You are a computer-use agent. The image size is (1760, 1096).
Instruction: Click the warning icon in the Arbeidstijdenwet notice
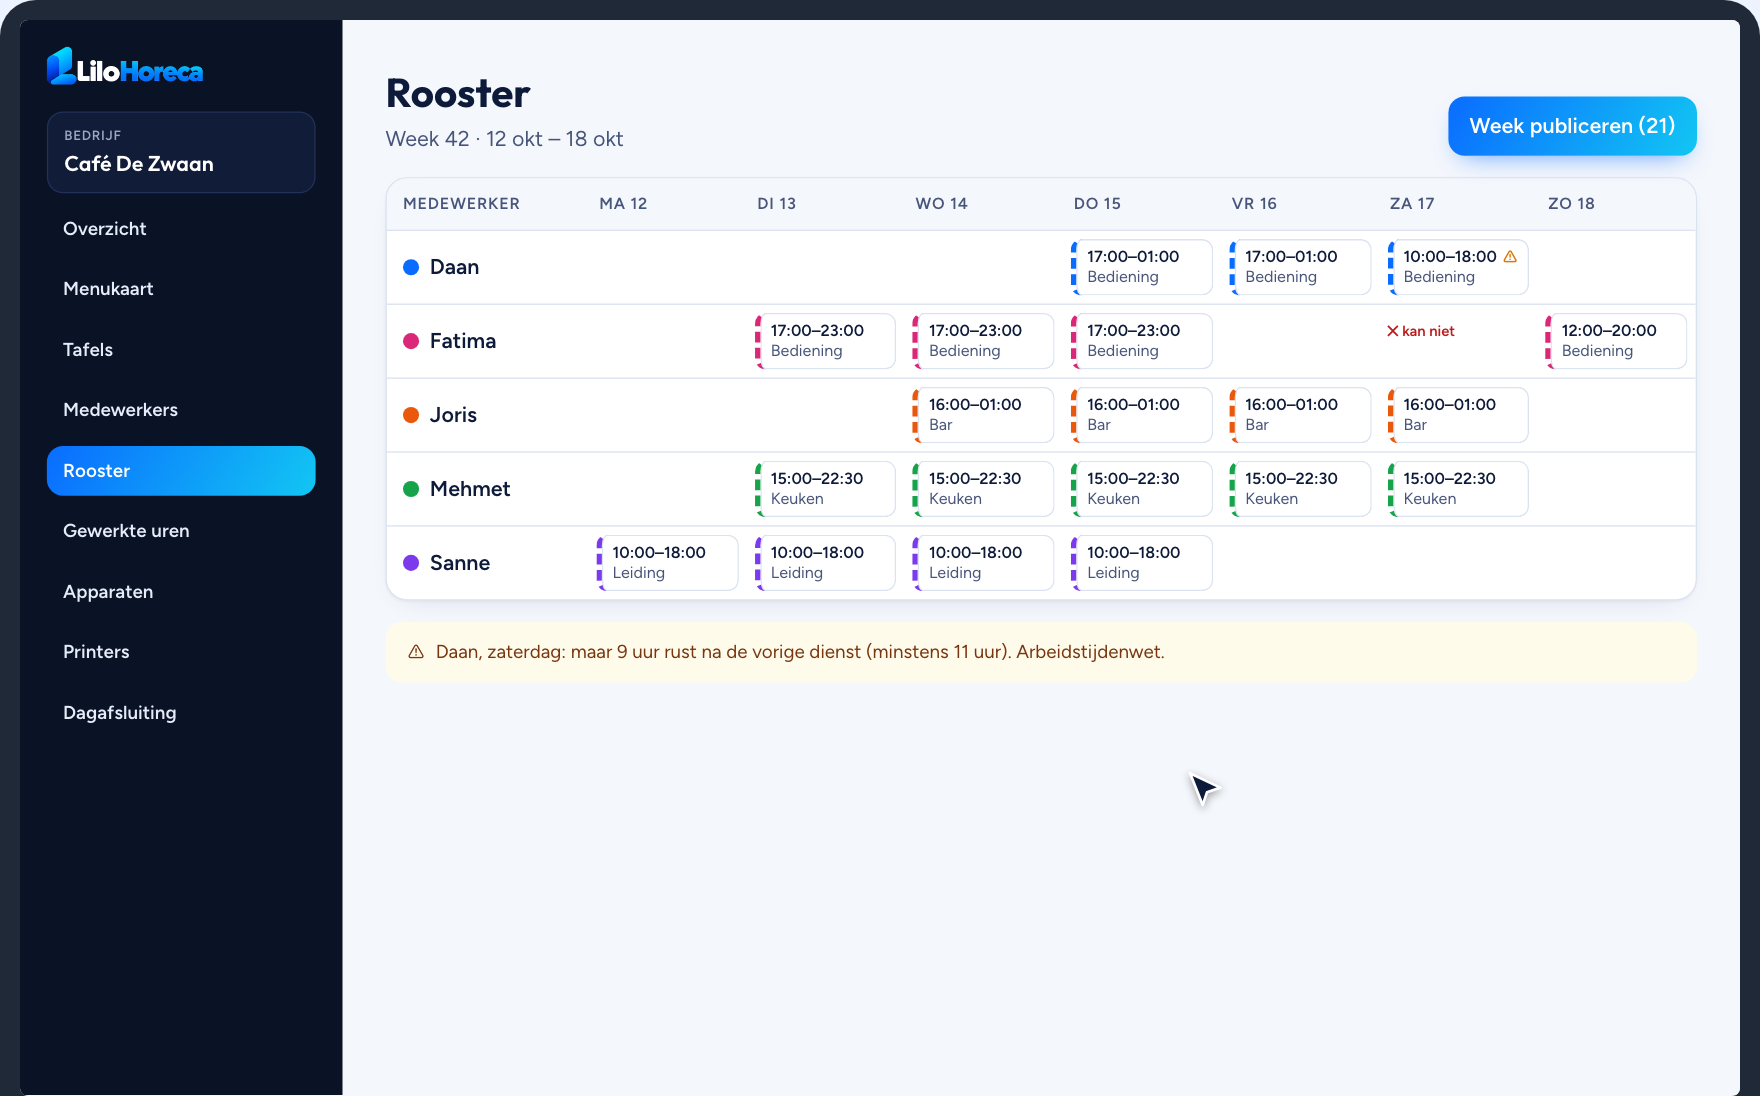416,652
